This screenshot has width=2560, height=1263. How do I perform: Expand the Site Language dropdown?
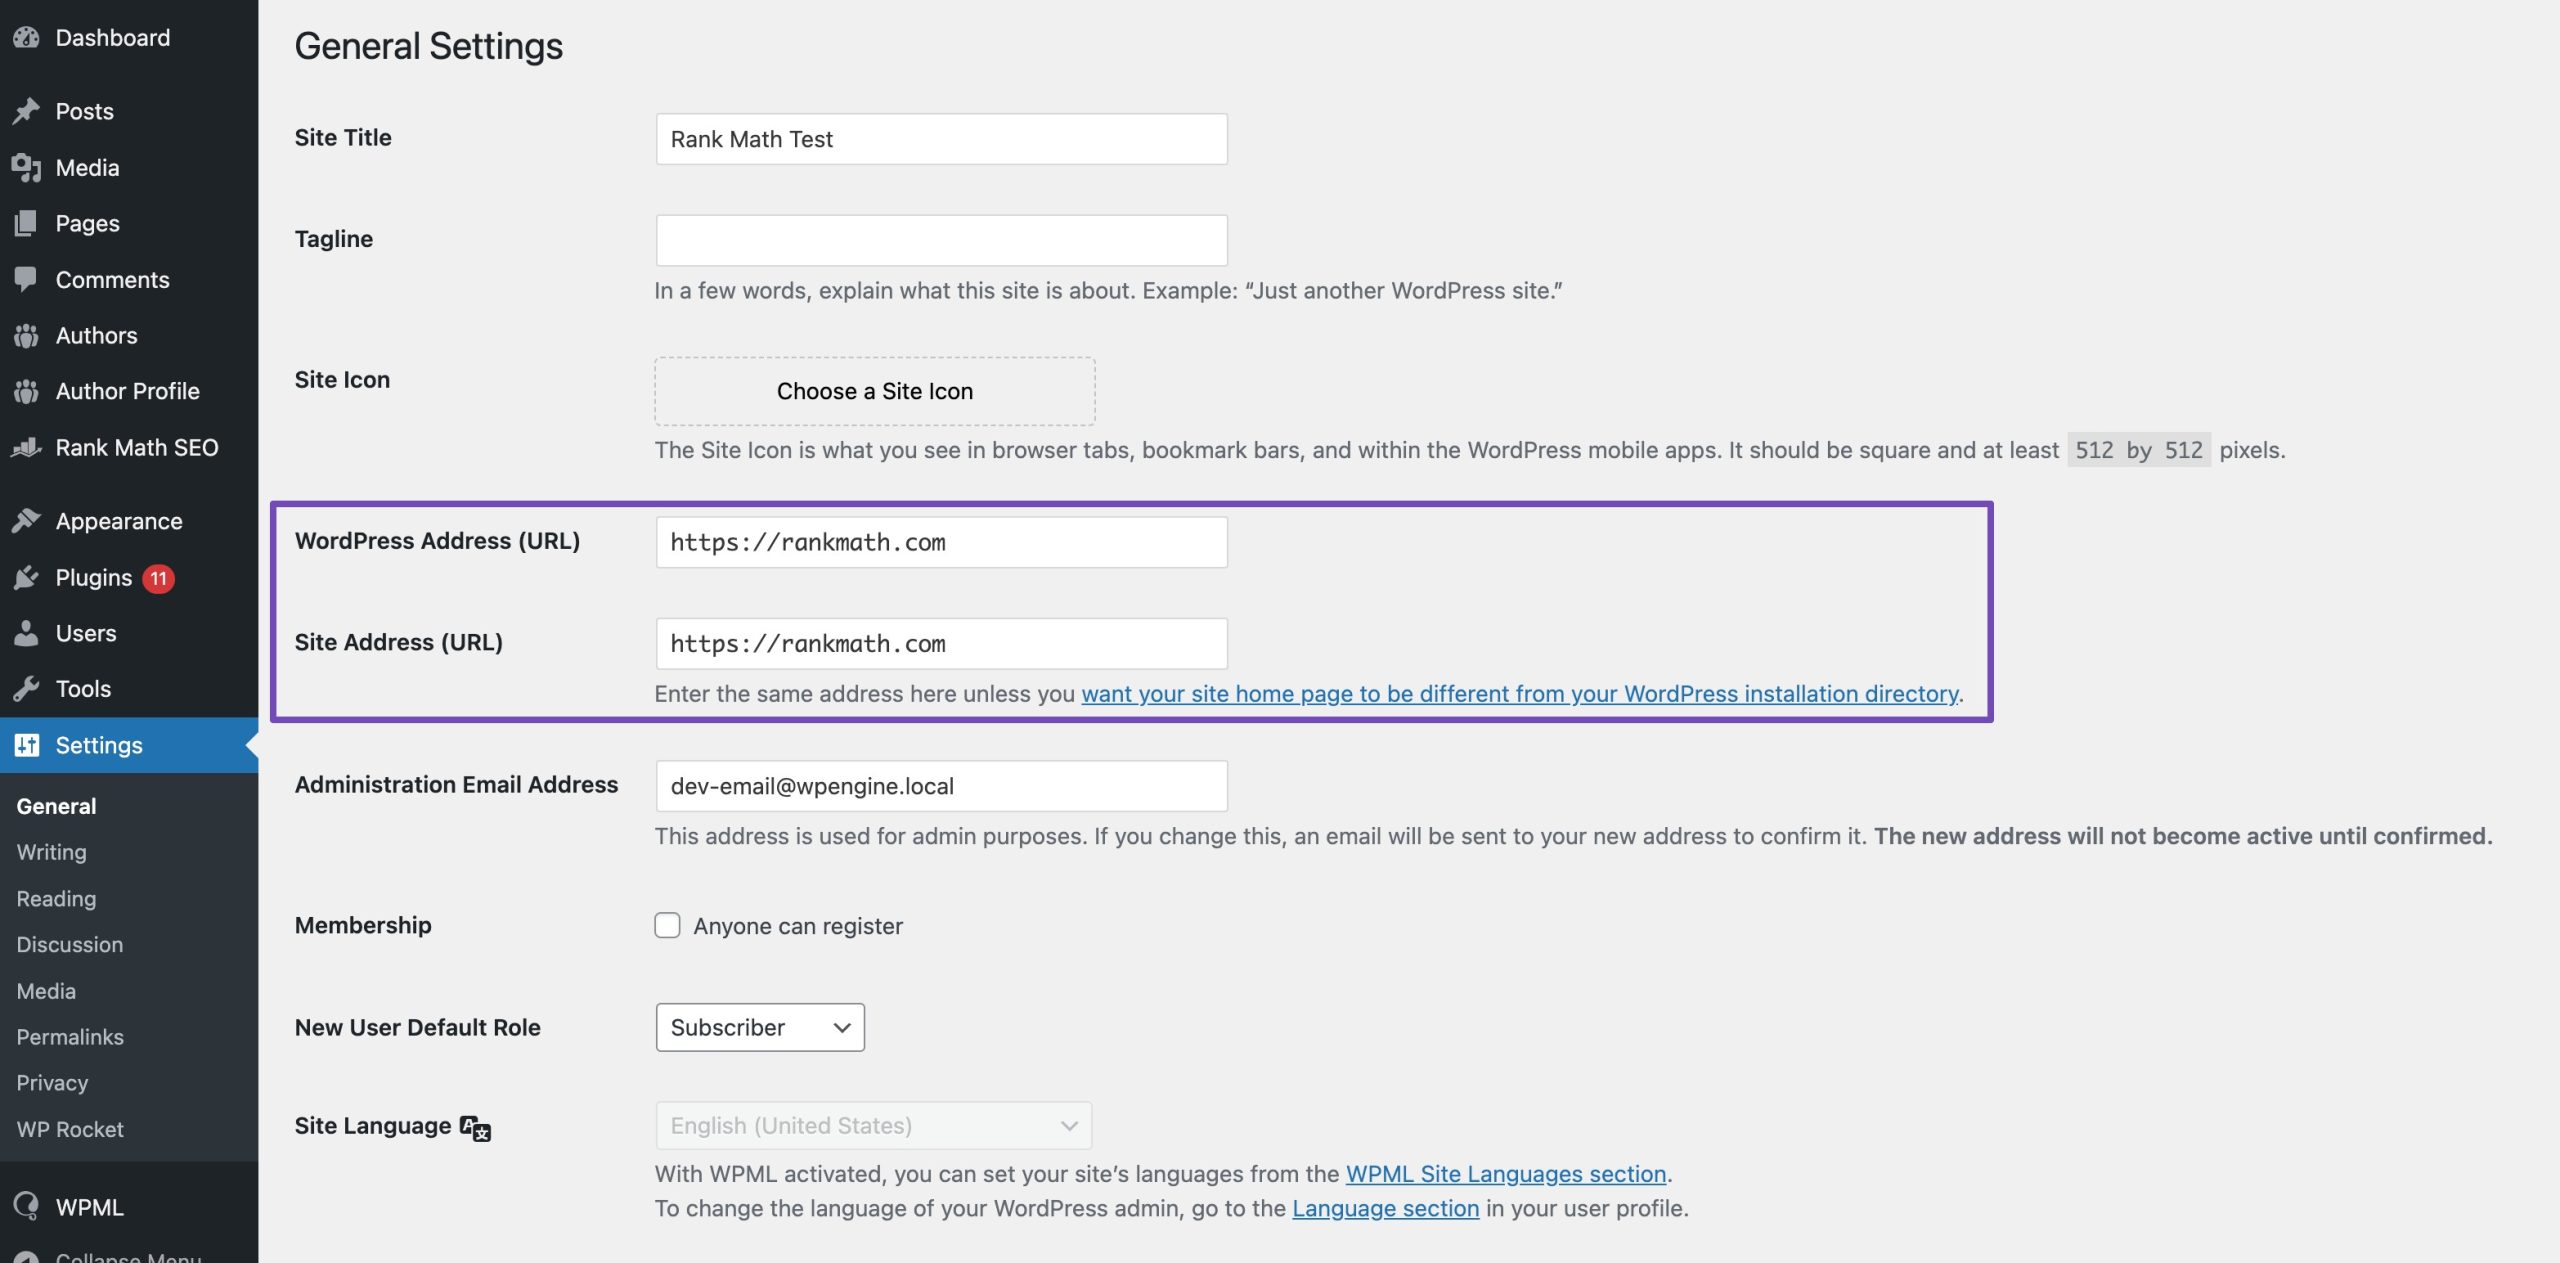pos(873,1124)
